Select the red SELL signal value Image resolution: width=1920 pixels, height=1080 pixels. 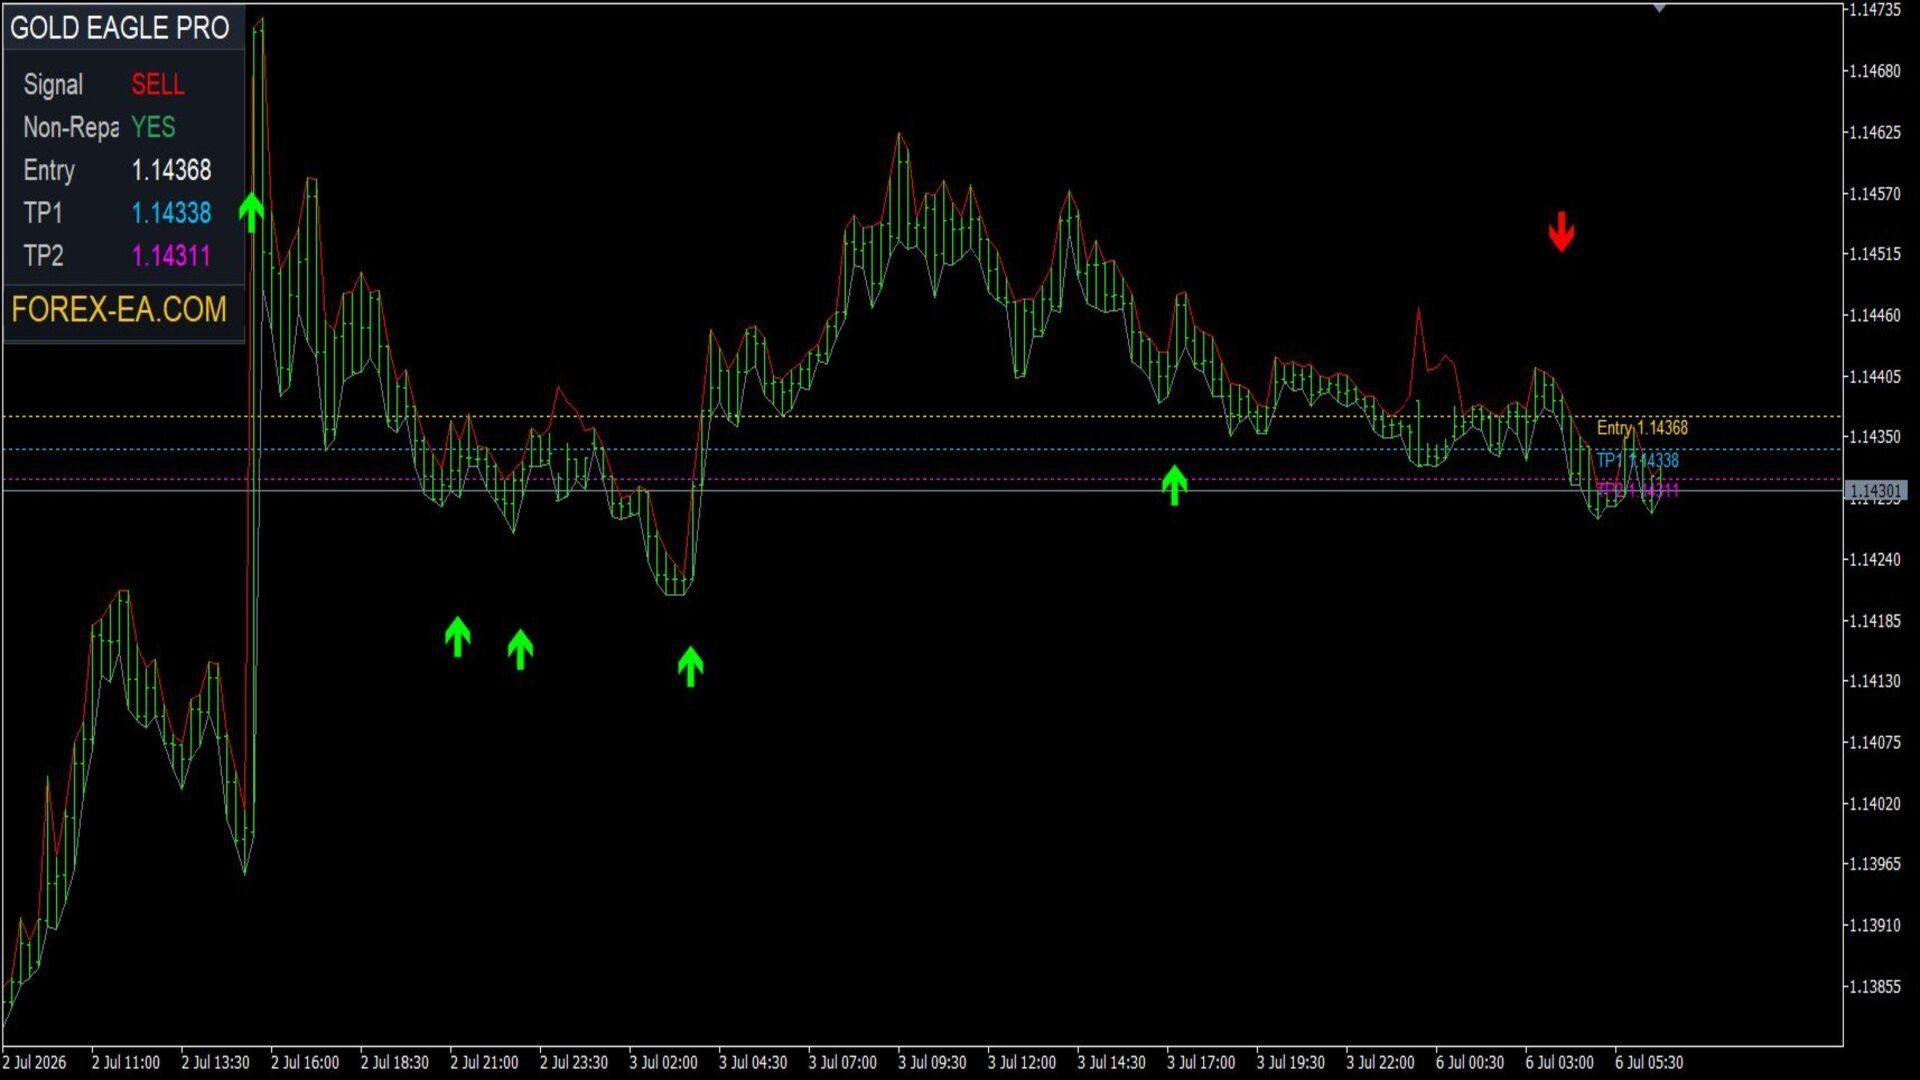[x=158, y=84]
